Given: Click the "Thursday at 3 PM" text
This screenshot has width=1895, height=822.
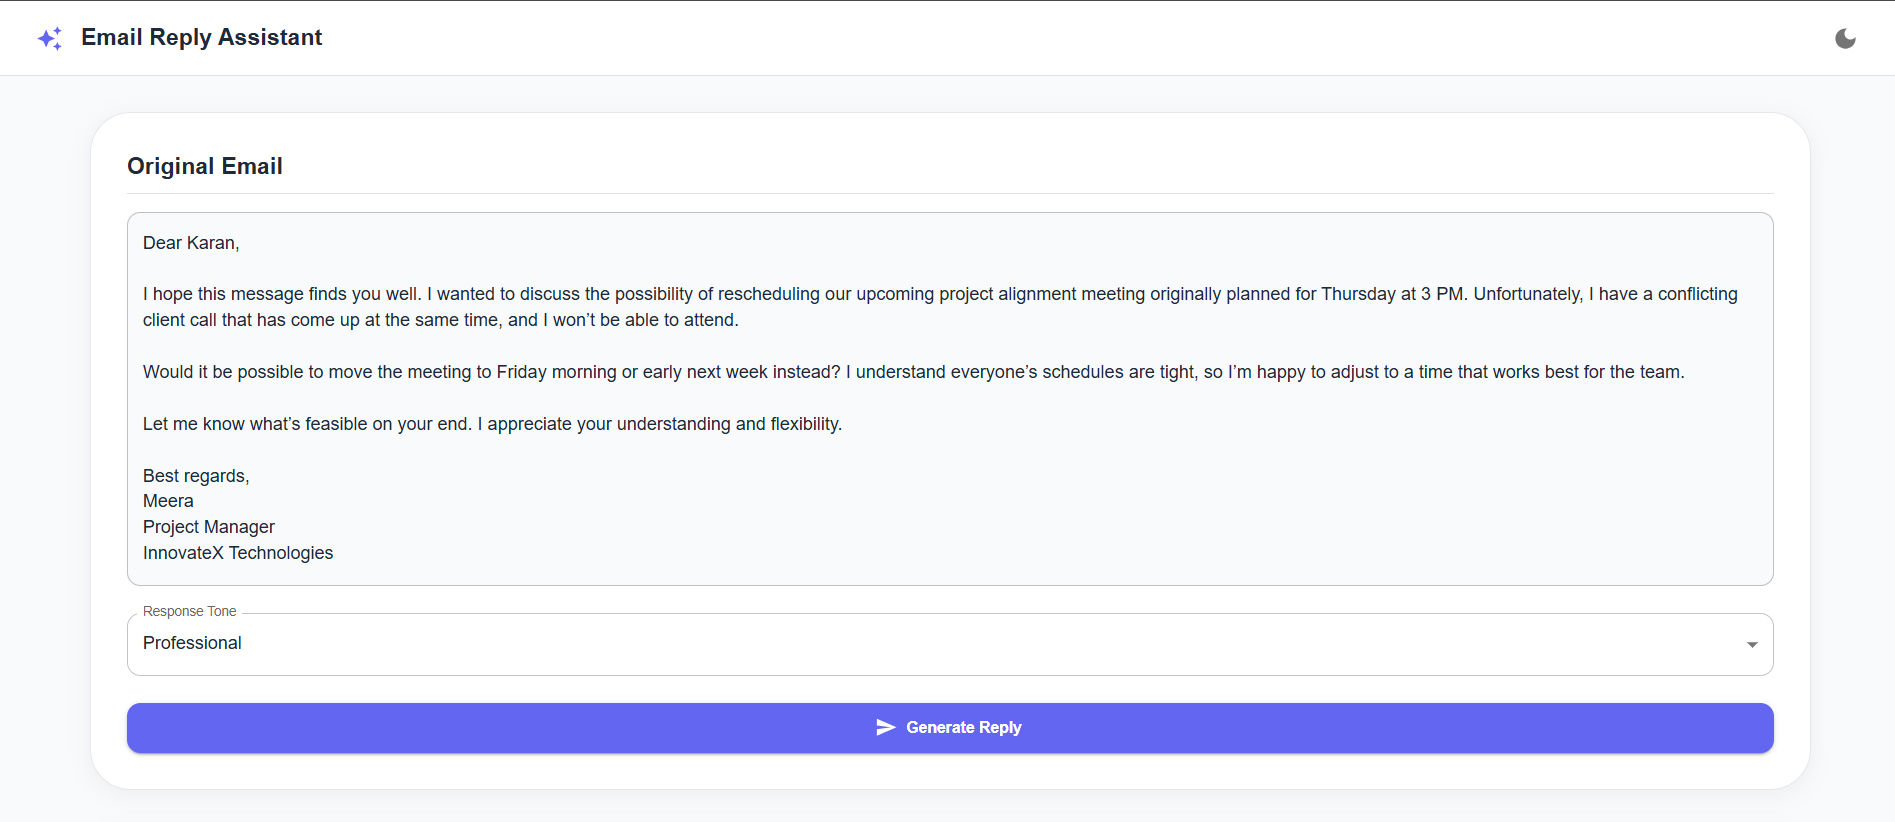Looking at the screenshot, I should pos(1392,294).
